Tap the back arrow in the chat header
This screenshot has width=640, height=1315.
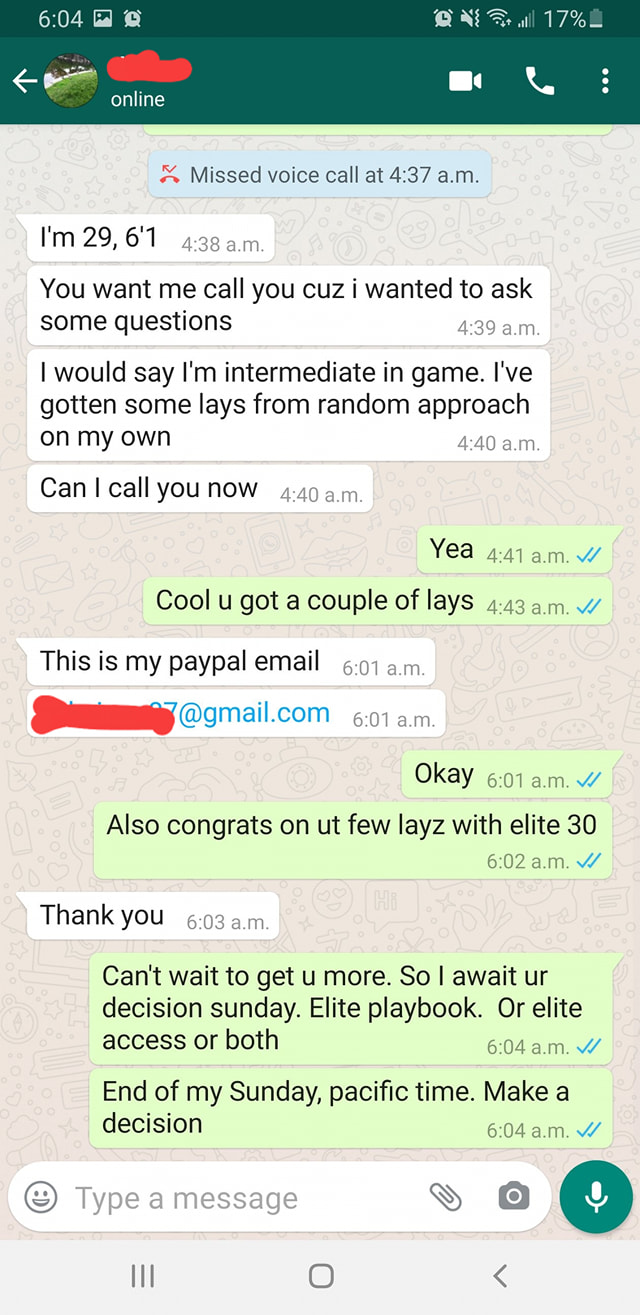point(24,82)
